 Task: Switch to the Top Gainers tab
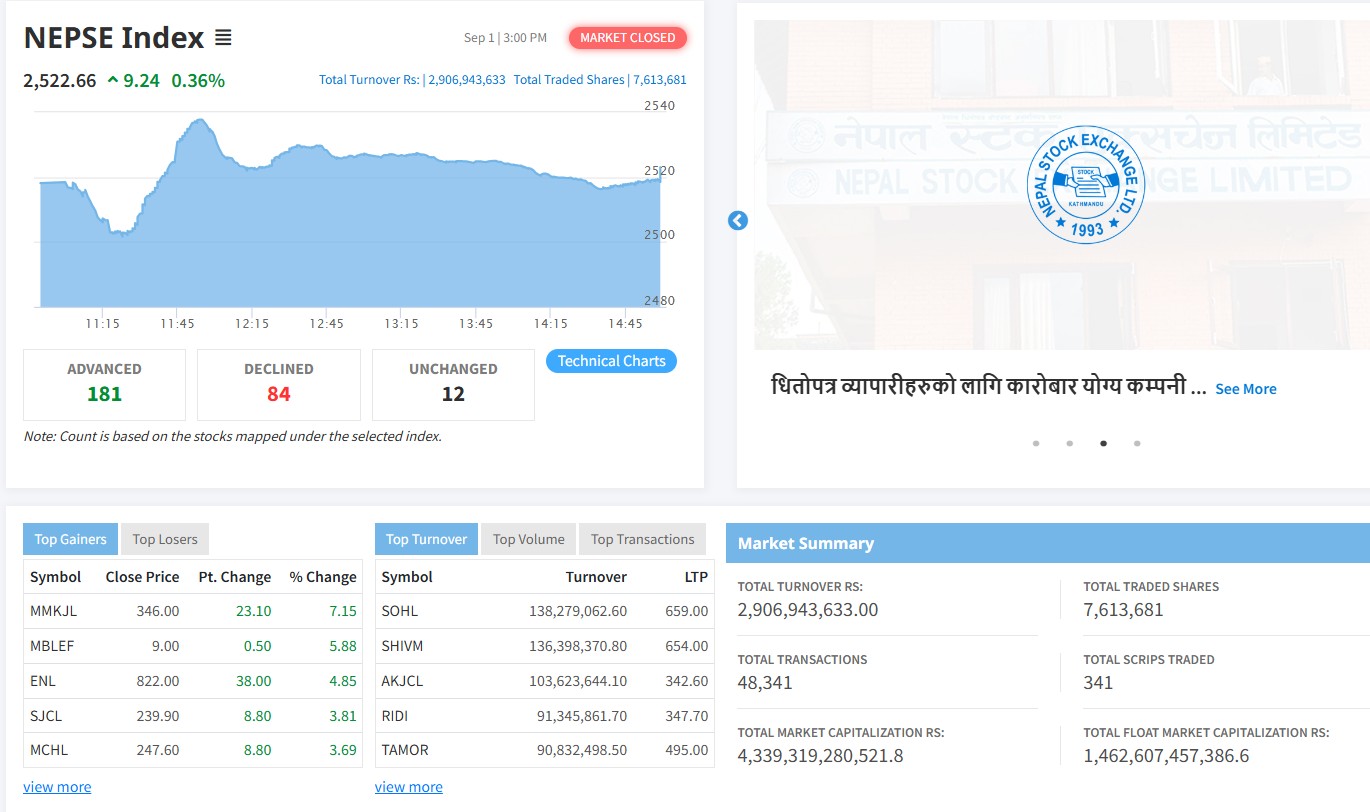pyautogui.click(x=70, y=539)
